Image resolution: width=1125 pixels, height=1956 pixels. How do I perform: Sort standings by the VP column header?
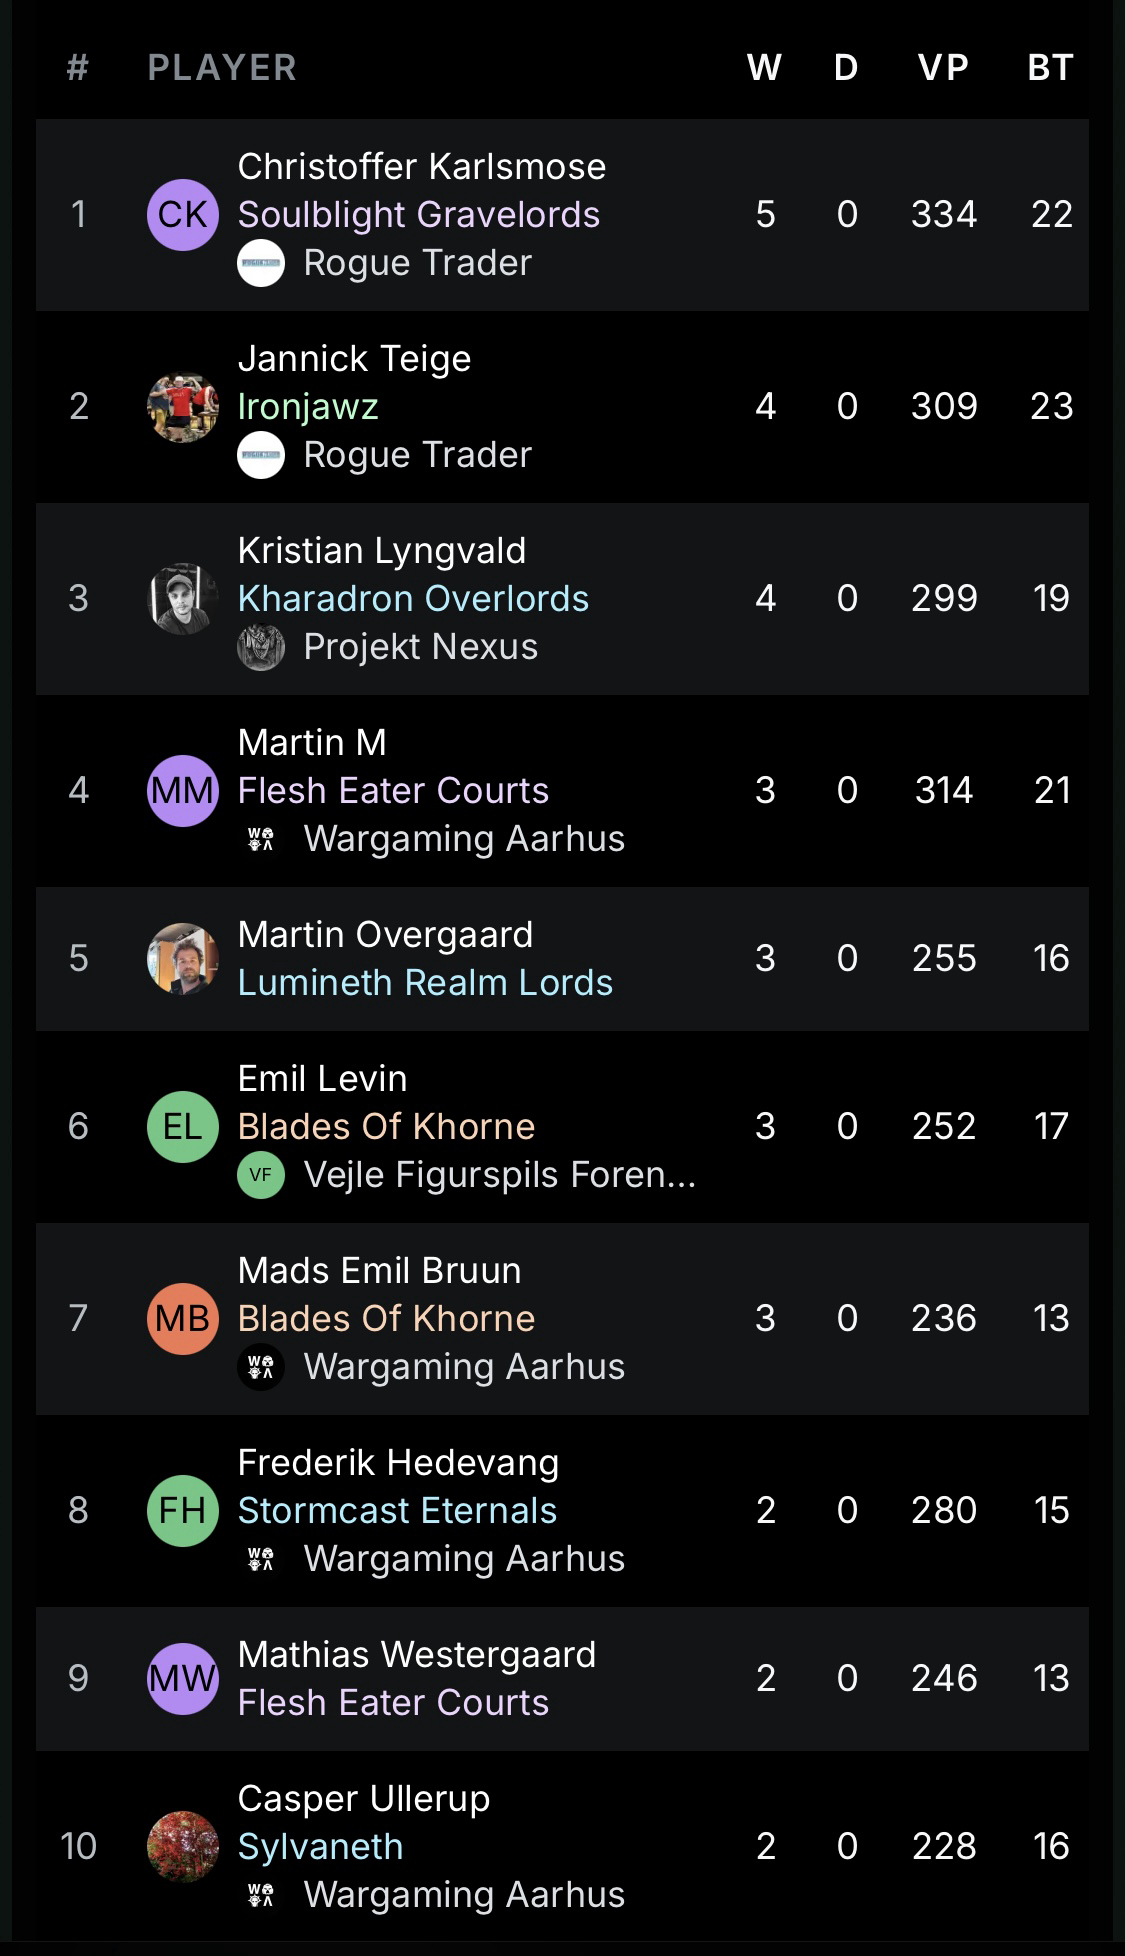943,68
